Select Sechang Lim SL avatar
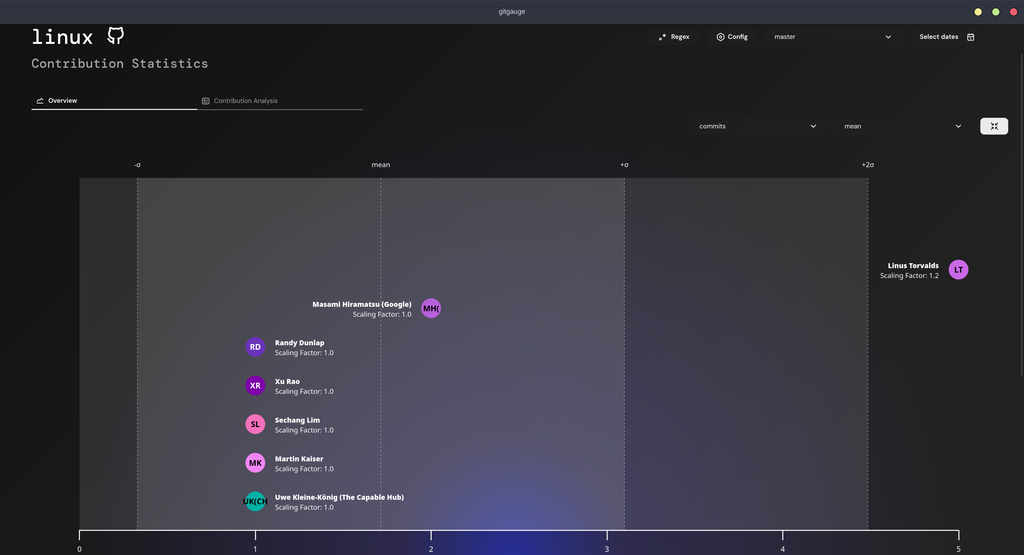This screenshot has width=1024, height=555. pyautogui.click(x=255, y=424)
